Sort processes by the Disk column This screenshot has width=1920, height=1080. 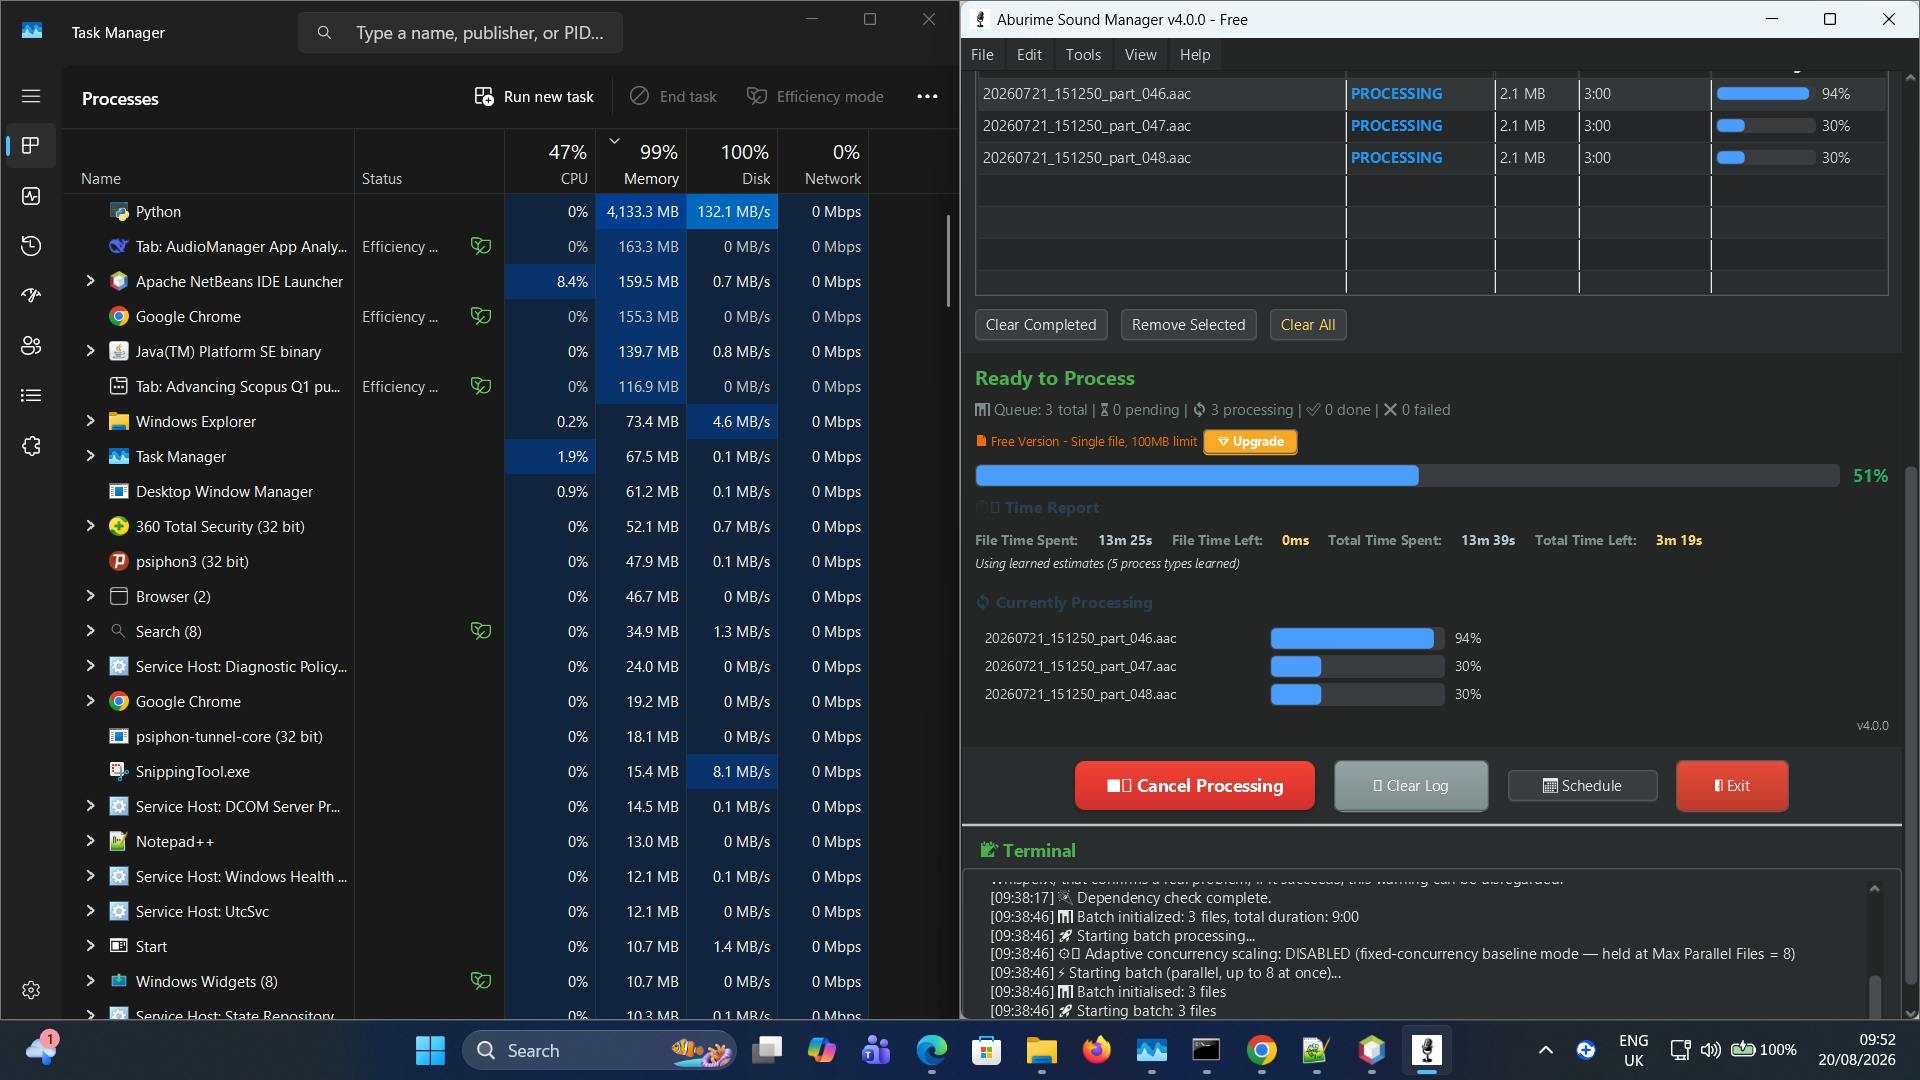(732, 162)
